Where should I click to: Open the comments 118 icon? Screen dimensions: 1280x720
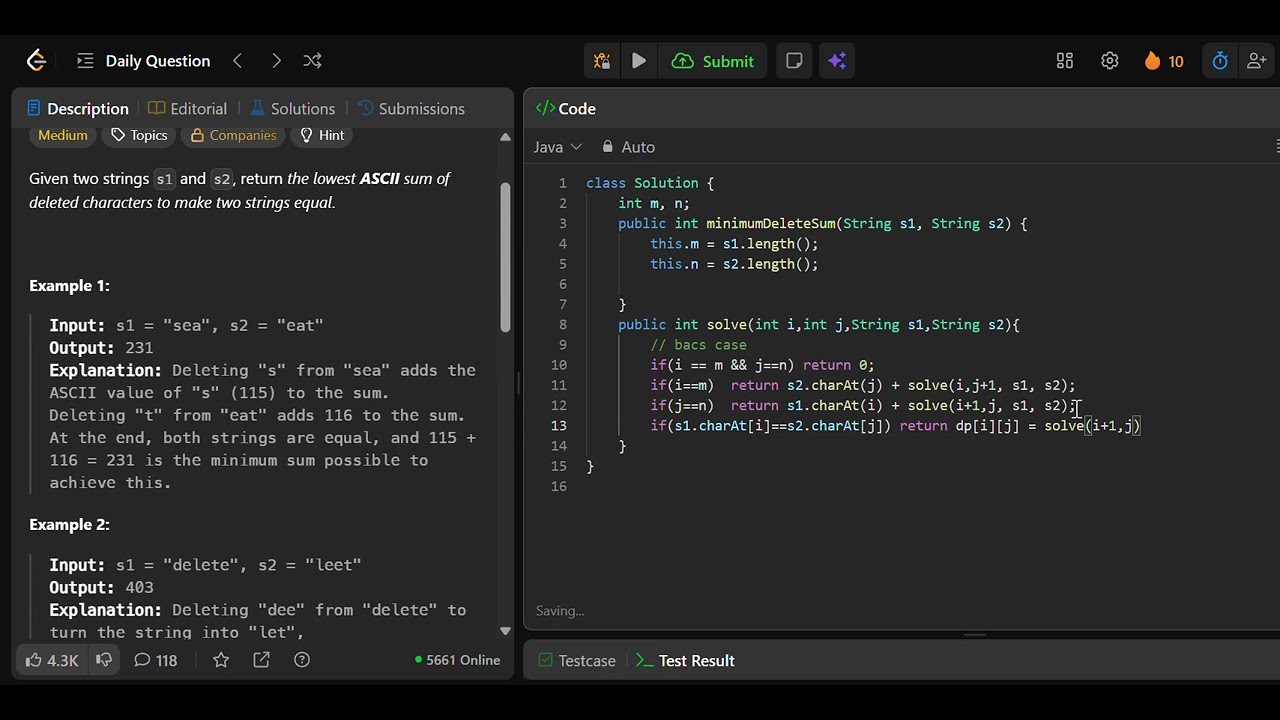(155, 660)
